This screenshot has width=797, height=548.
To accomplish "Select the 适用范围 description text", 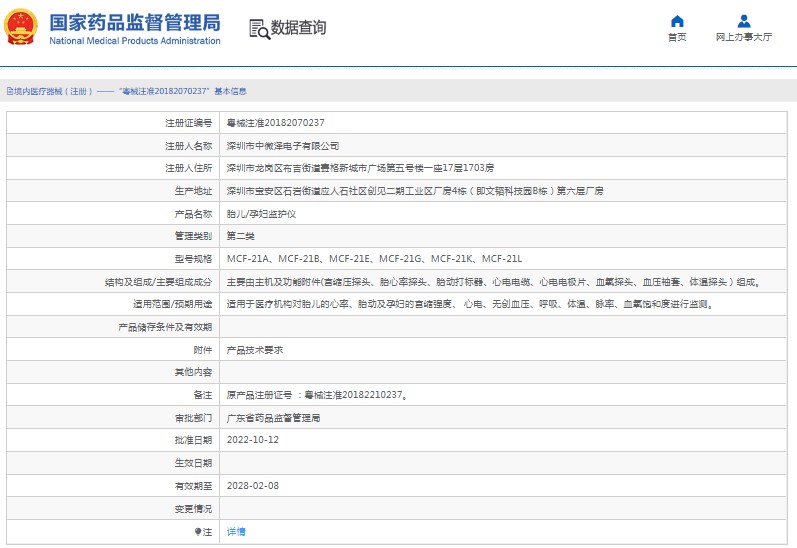I will point(470,304).
